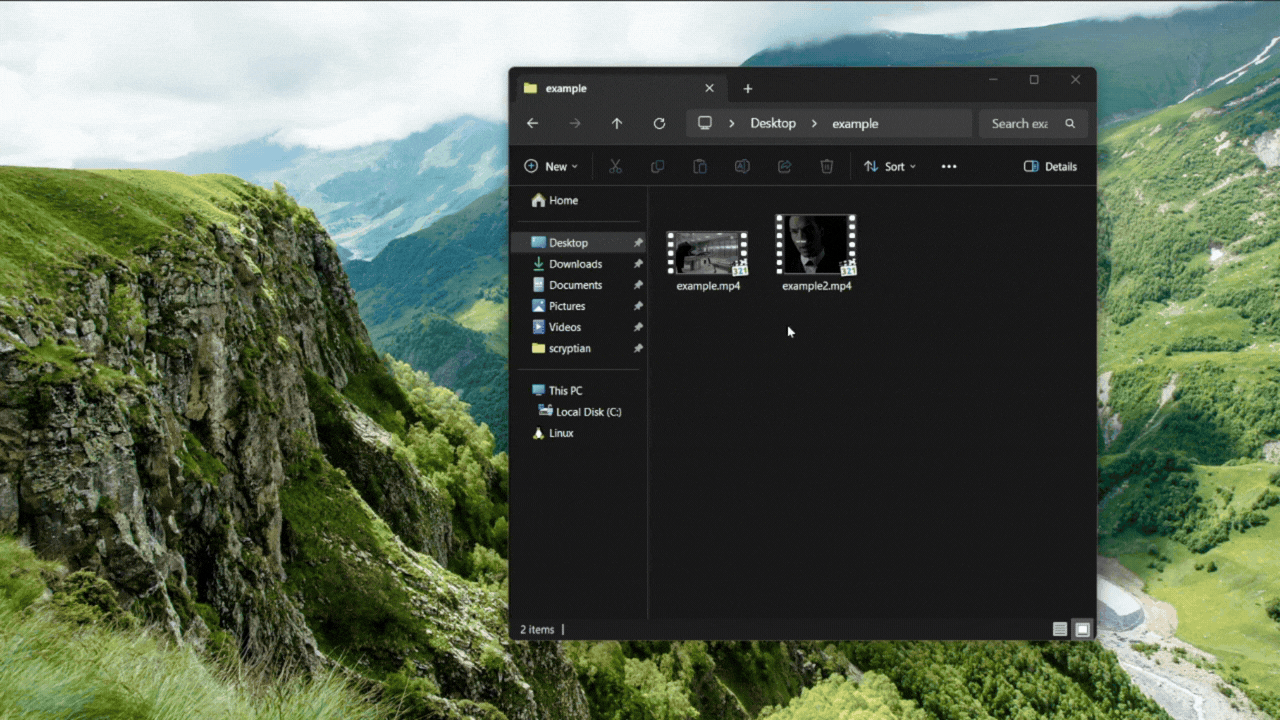Screen dimensions: 1280x720
Task: Select the example tab
Action: [x=619, y=88]
